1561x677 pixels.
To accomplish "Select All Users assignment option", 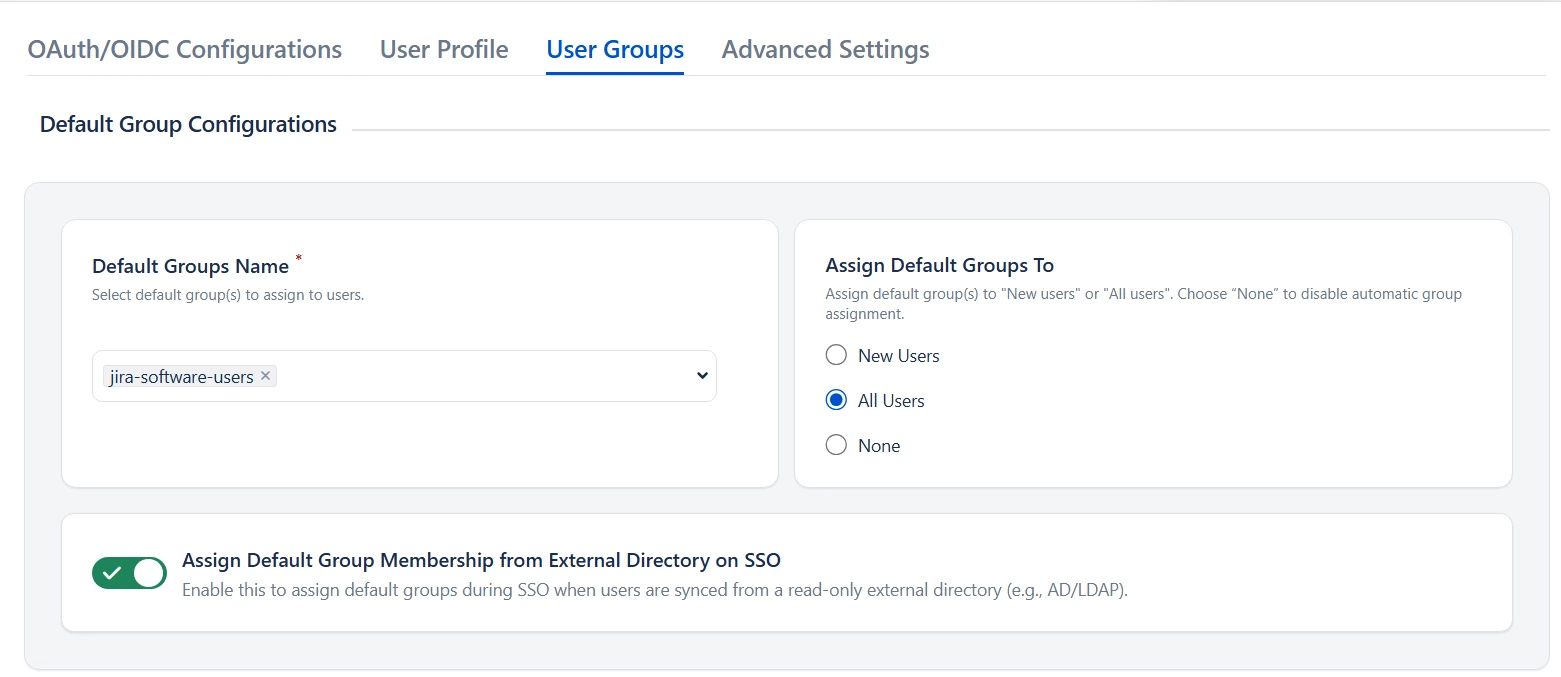I will pyautogui.click(x=836, y=399).
